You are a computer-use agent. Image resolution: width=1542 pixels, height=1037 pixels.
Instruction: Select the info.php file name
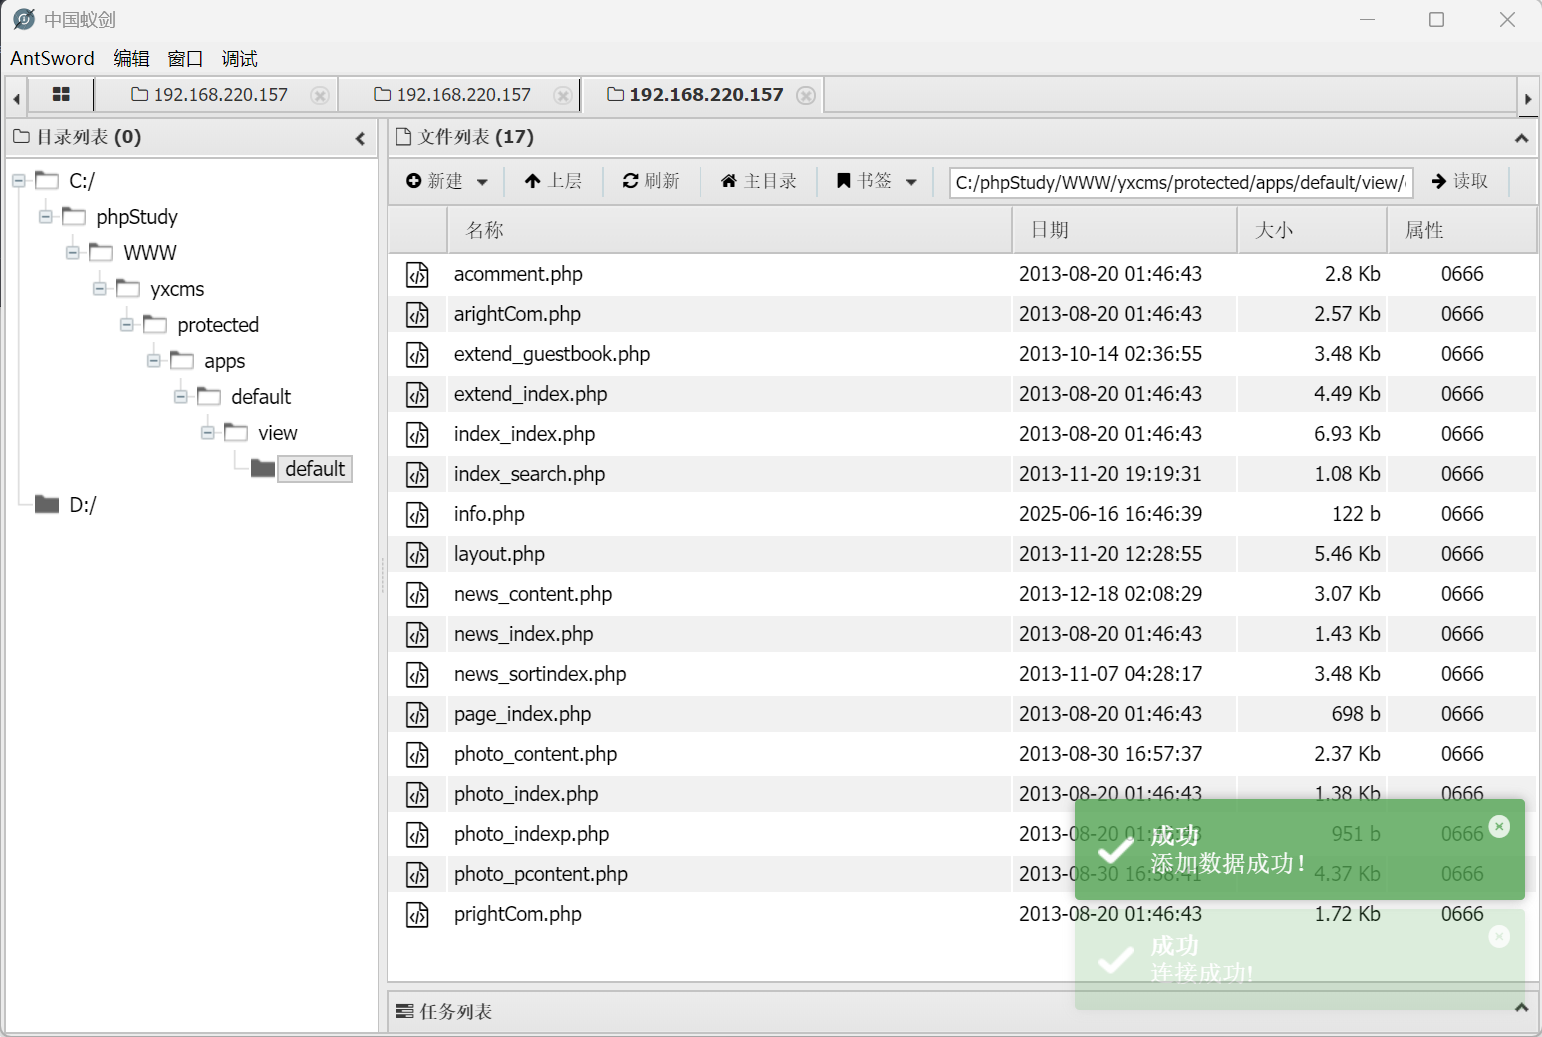[x=489, y=514]
